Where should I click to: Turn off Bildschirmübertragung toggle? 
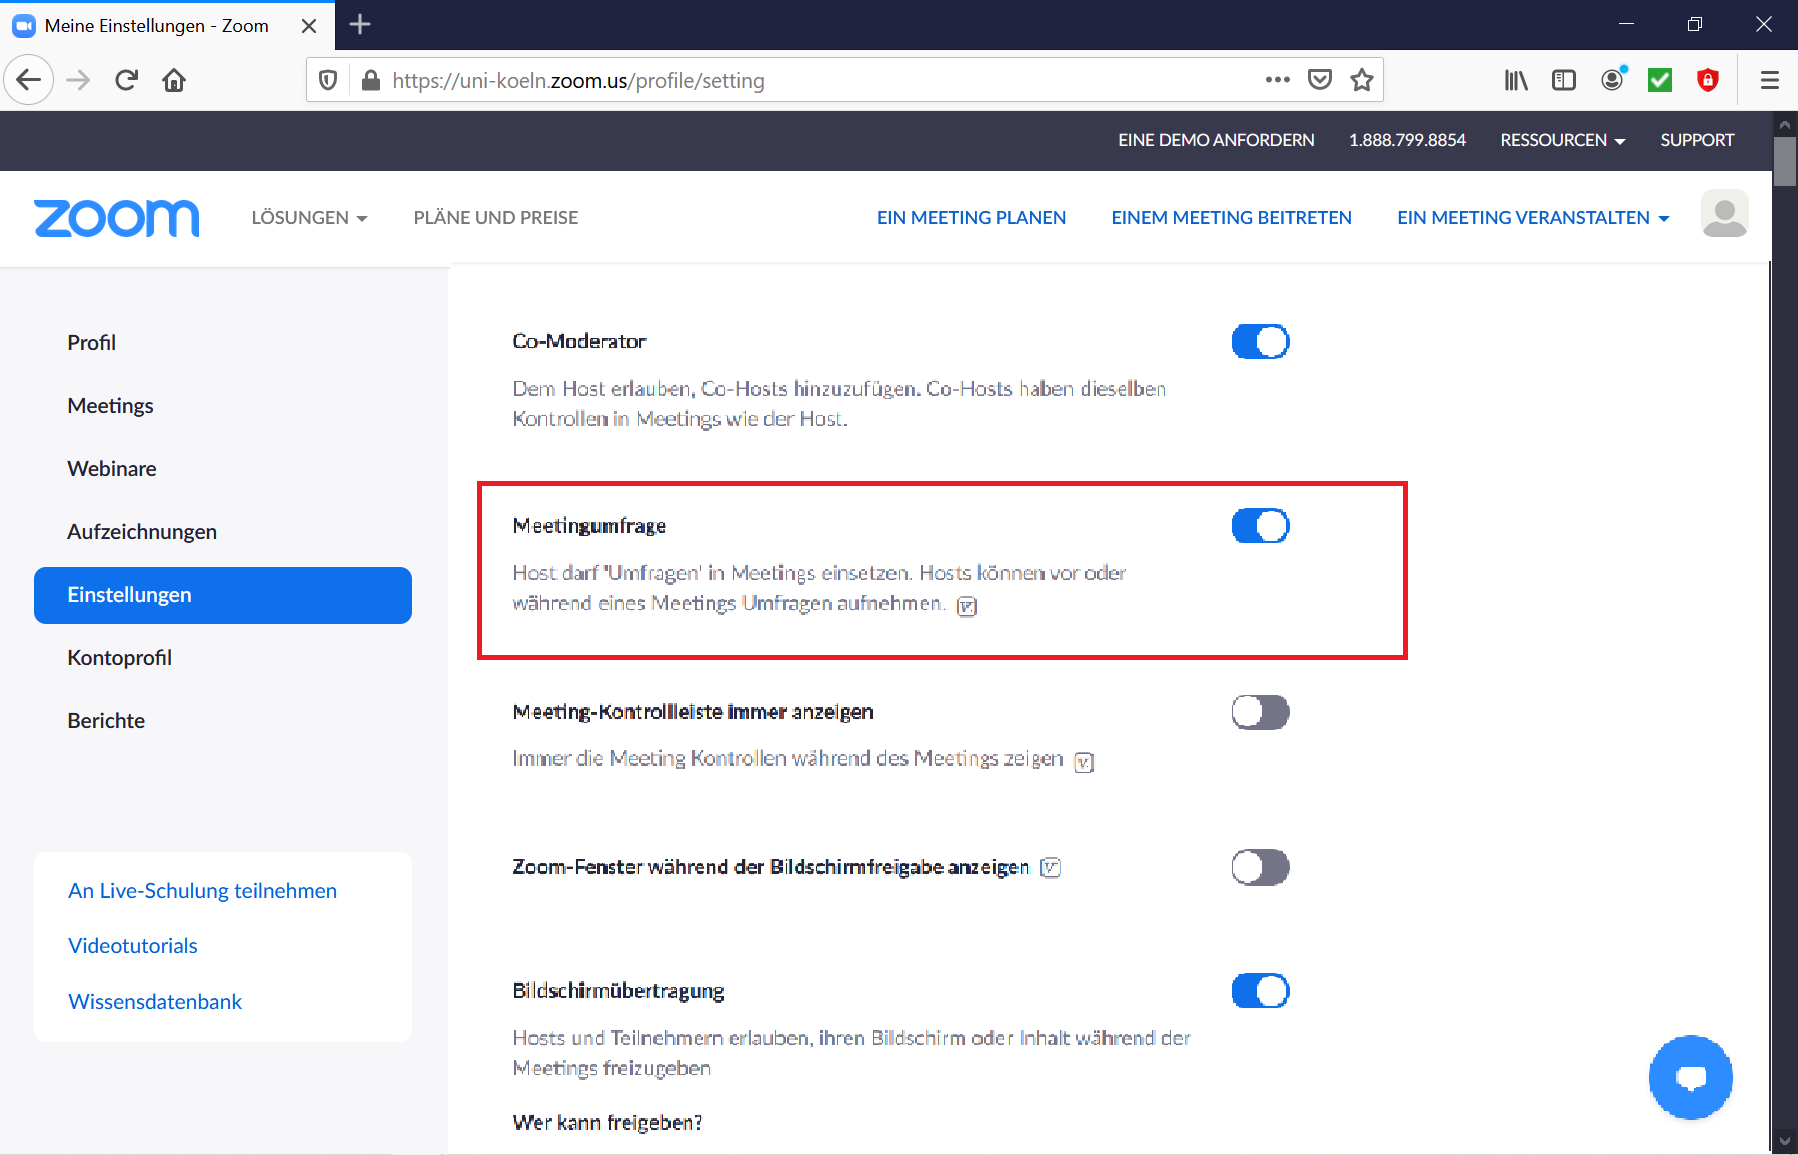pyautogui.click(x=1260, y=991)
